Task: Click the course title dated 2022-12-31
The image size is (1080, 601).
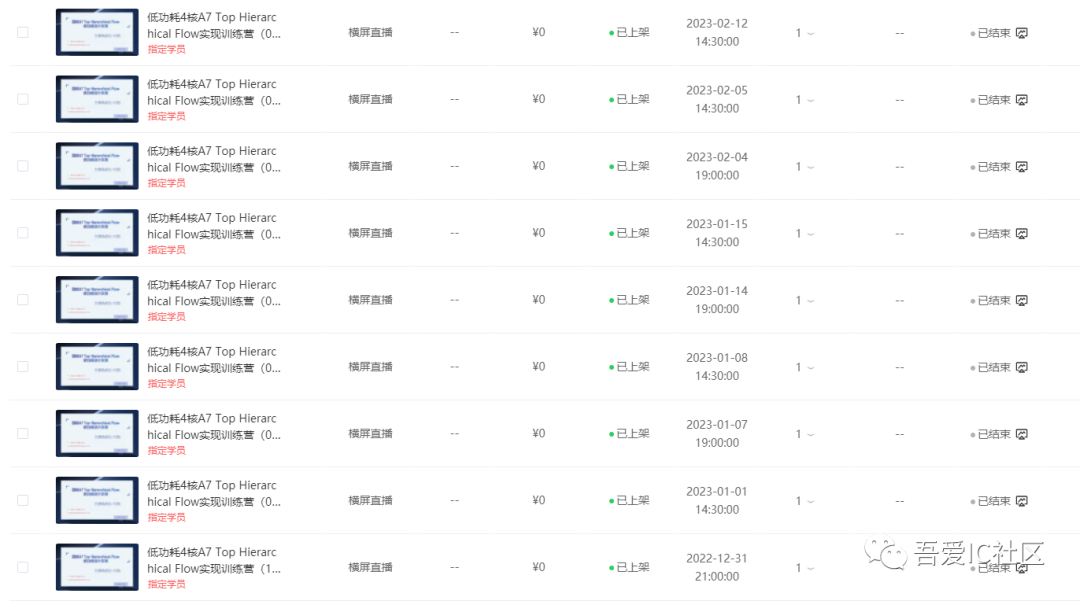Action: (213, 560)
